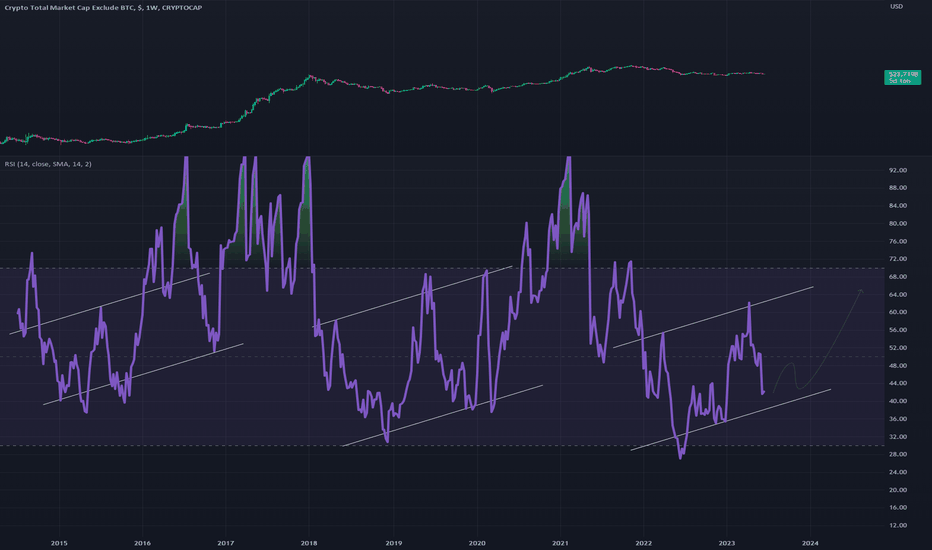
Task: Click the Crypto Total Market Cap Exclude BTC title
Action: [103, 8]
